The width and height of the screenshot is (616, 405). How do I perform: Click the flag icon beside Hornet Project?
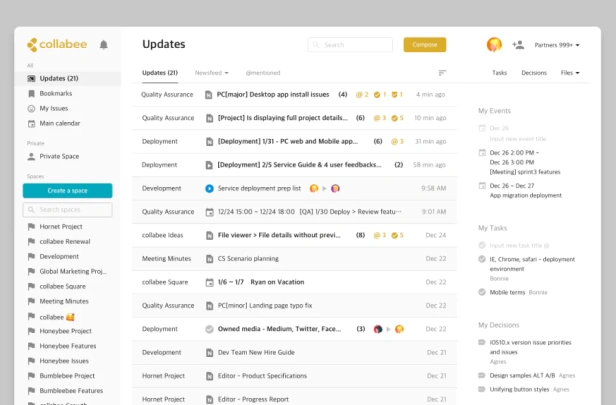(x=31, y=227)
